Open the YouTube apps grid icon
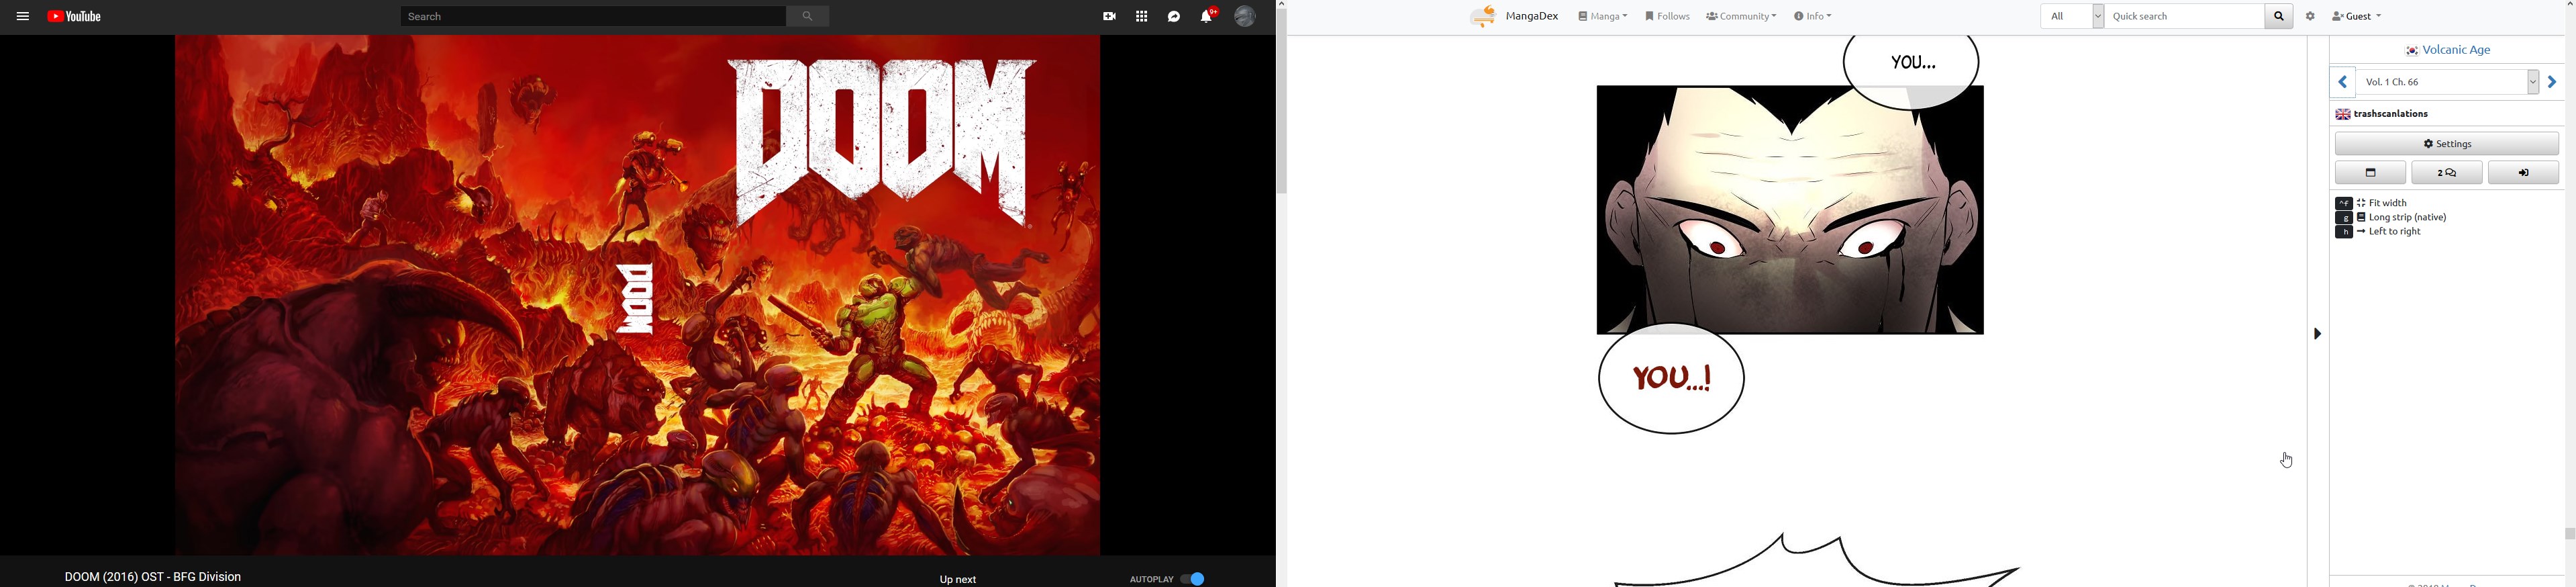Image resolution: width=2576 pixels, height=587 pixels. click(1141, 16)
